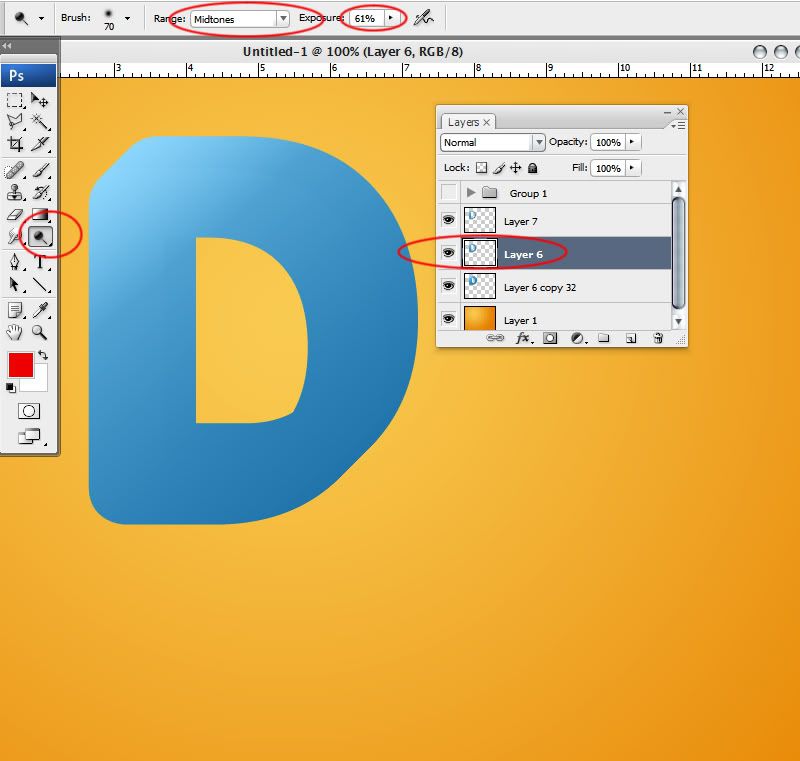Switch to the Layers tab
800x761 pixels.
pyautogui.click(x=463, y=122)
